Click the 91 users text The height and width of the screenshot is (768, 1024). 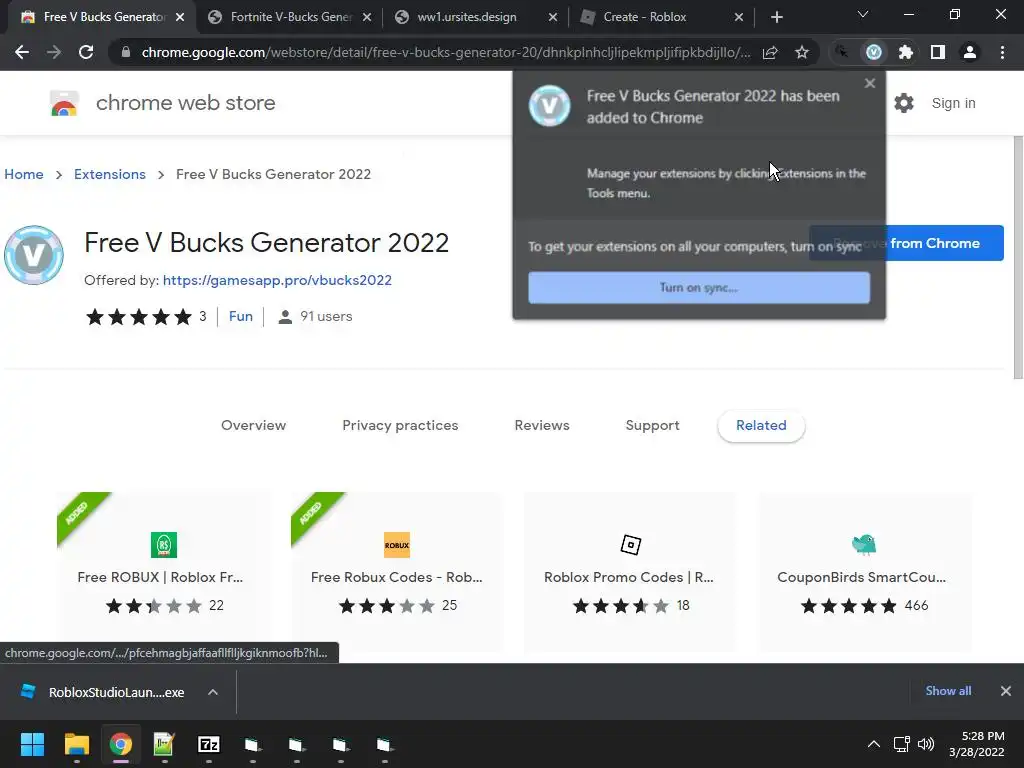[326, 317]
